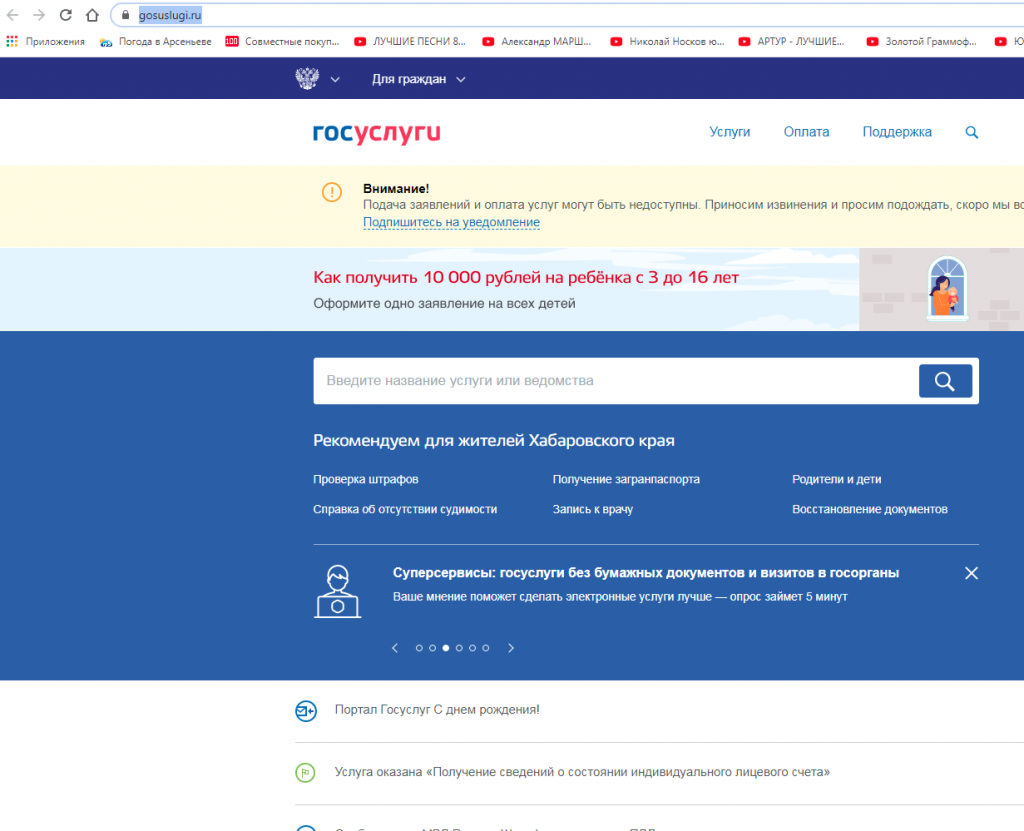Open the Услуга оказана лицевого счета notification
Viewport: 1024px width, 831px height.
click(583, 772)
